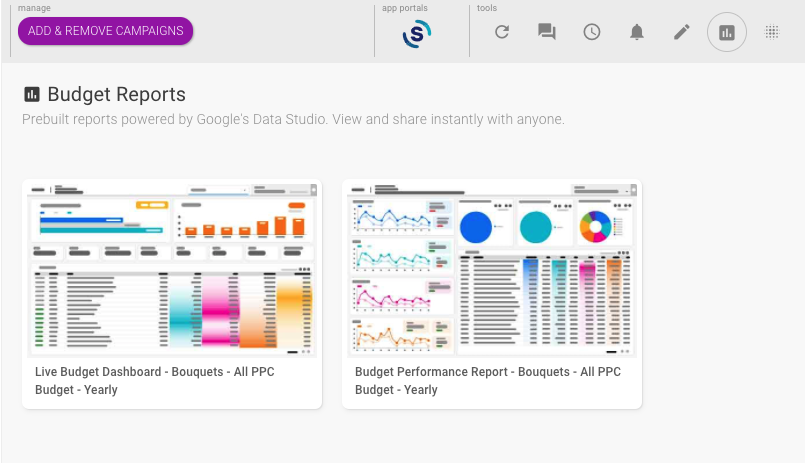Open the Live Budget Dashboard thumbnail

click(x=172, y=268)
